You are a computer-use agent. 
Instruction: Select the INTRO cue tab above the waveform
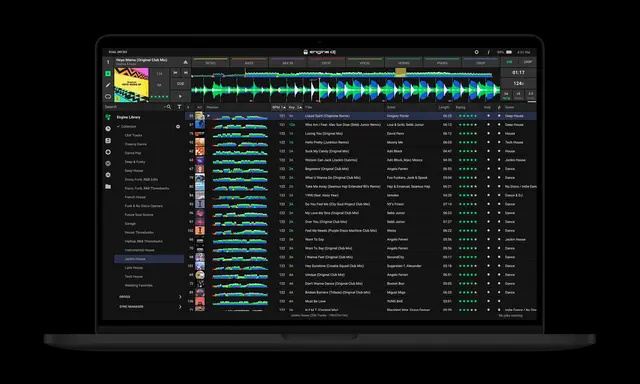coord(210,63)
